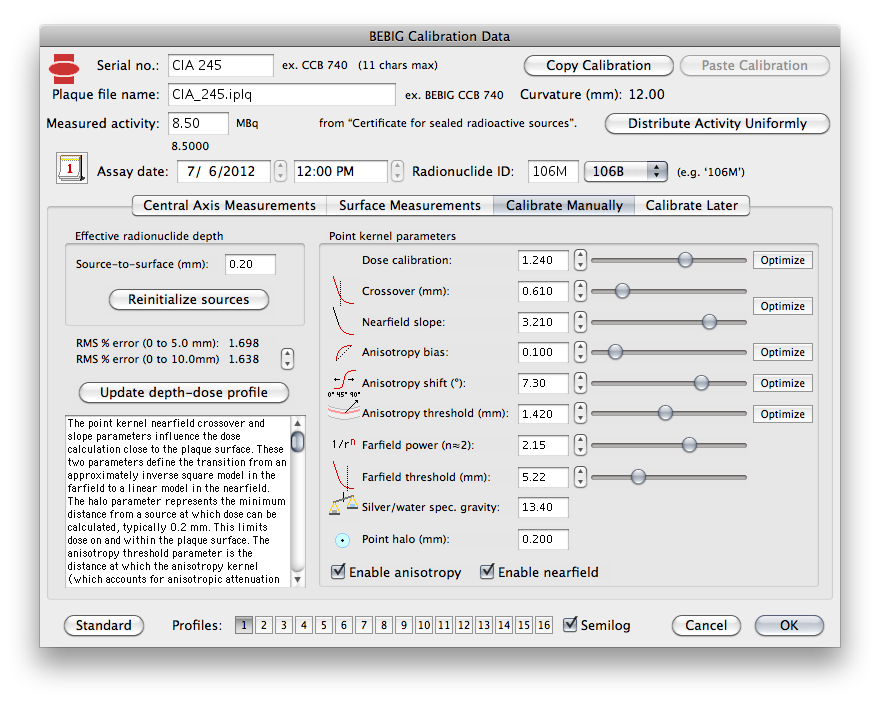Click the Farfield power stepper
The height and width of the screenshot is (702, 880).
pyautogui.click(x=580, y=445)
